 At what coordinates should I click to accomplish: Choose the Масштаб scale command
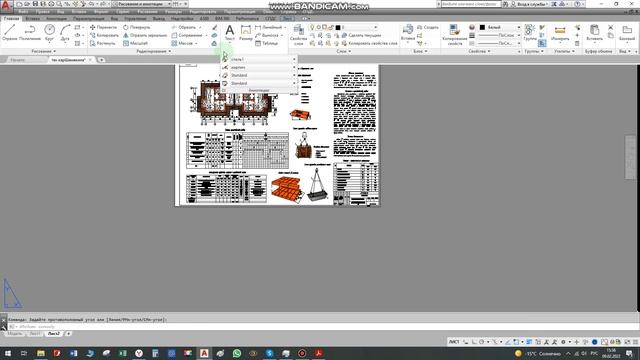(136, 43)
